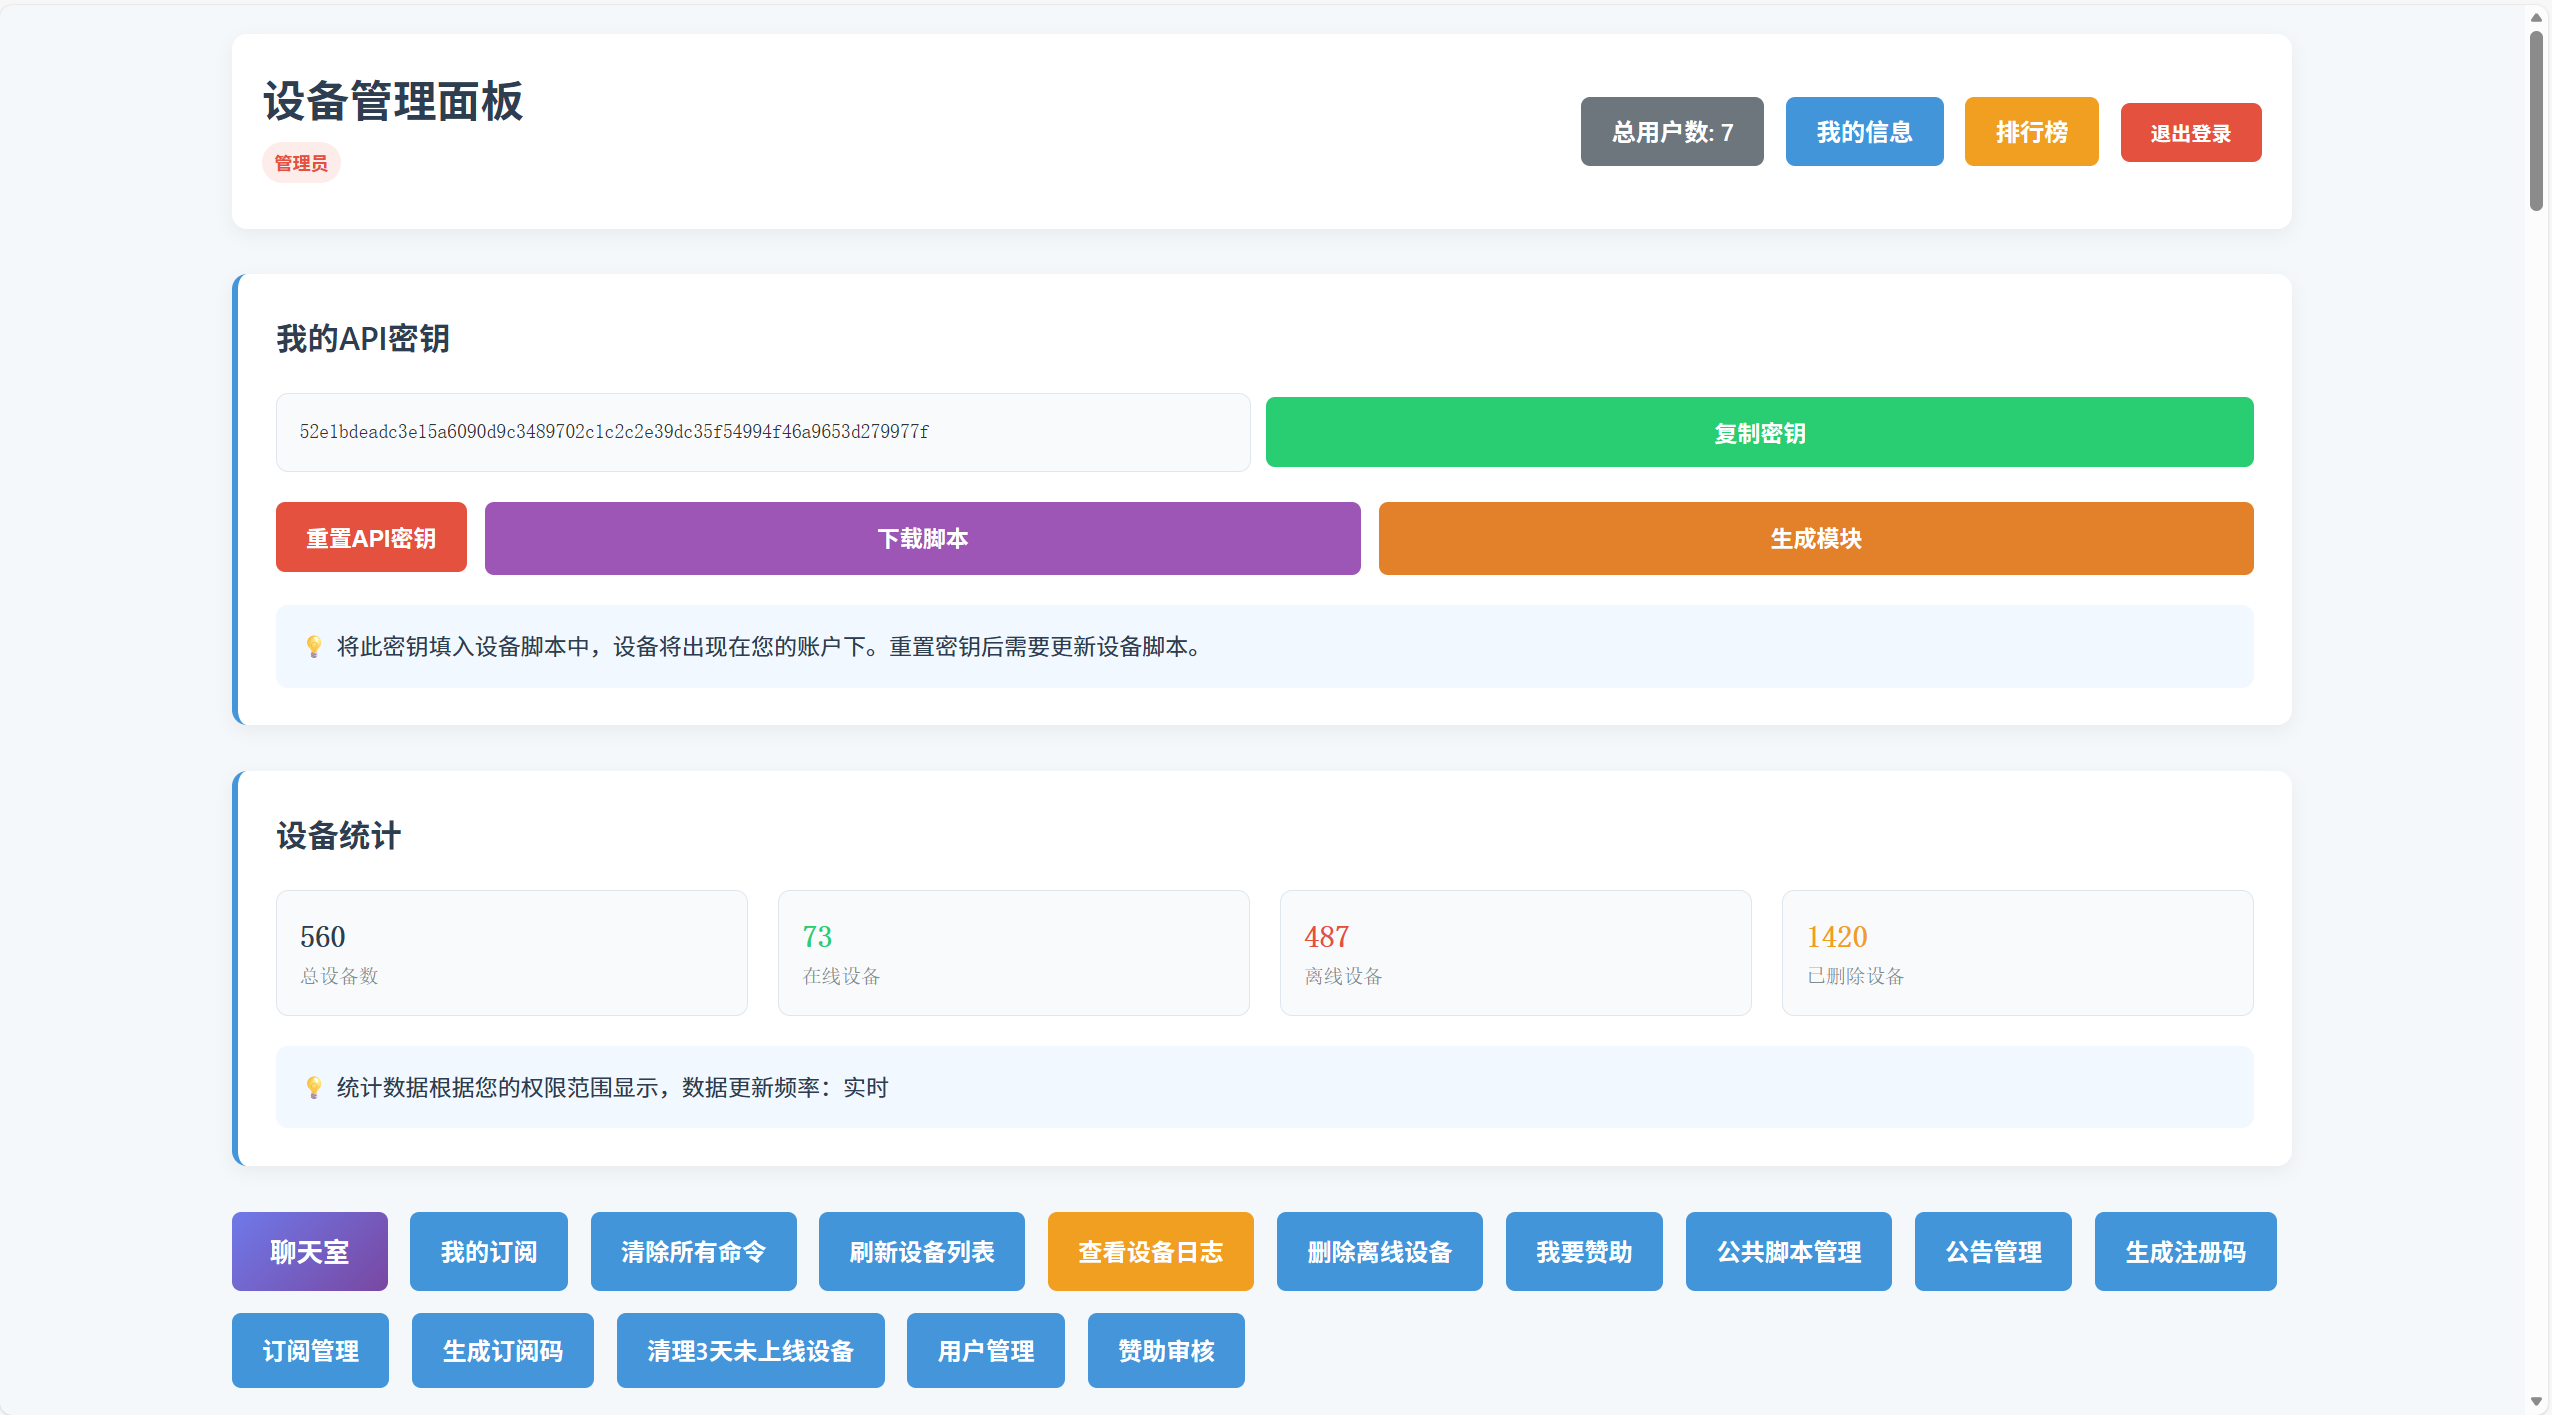Click 生成注册码

[2185, 1251]
